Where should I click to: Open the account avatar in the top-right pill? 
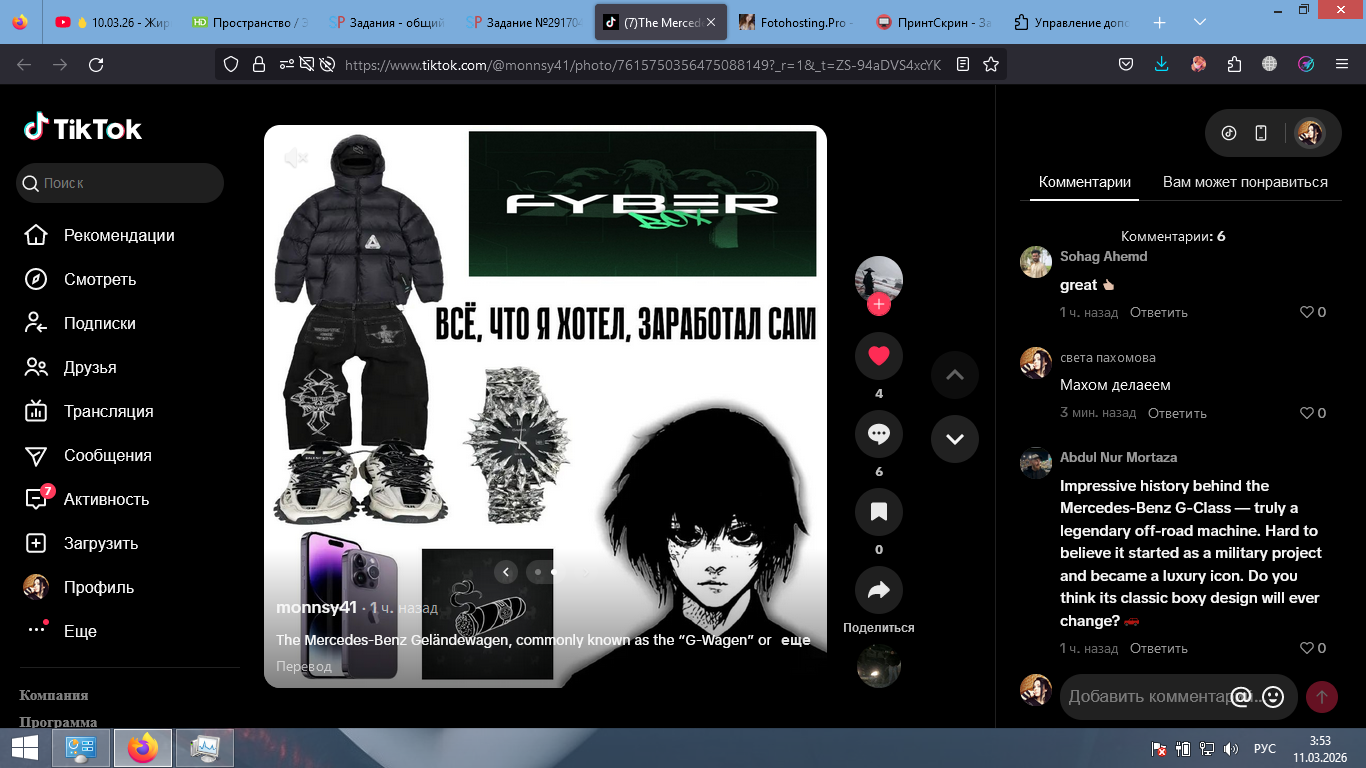[x=1310, y=133]
